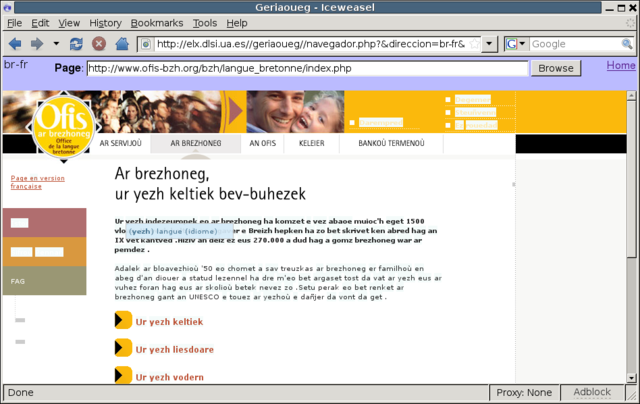Image resolution: width=640 pixels, height=404 pixels.
Task: Reload the current page
Action: click(76, 44)
